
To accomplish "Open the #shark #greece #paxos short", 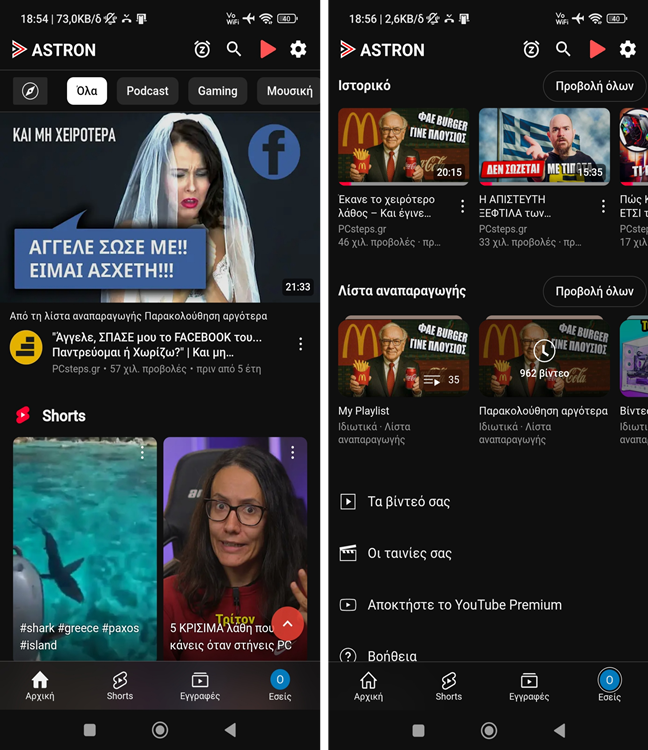I will 85,549.
